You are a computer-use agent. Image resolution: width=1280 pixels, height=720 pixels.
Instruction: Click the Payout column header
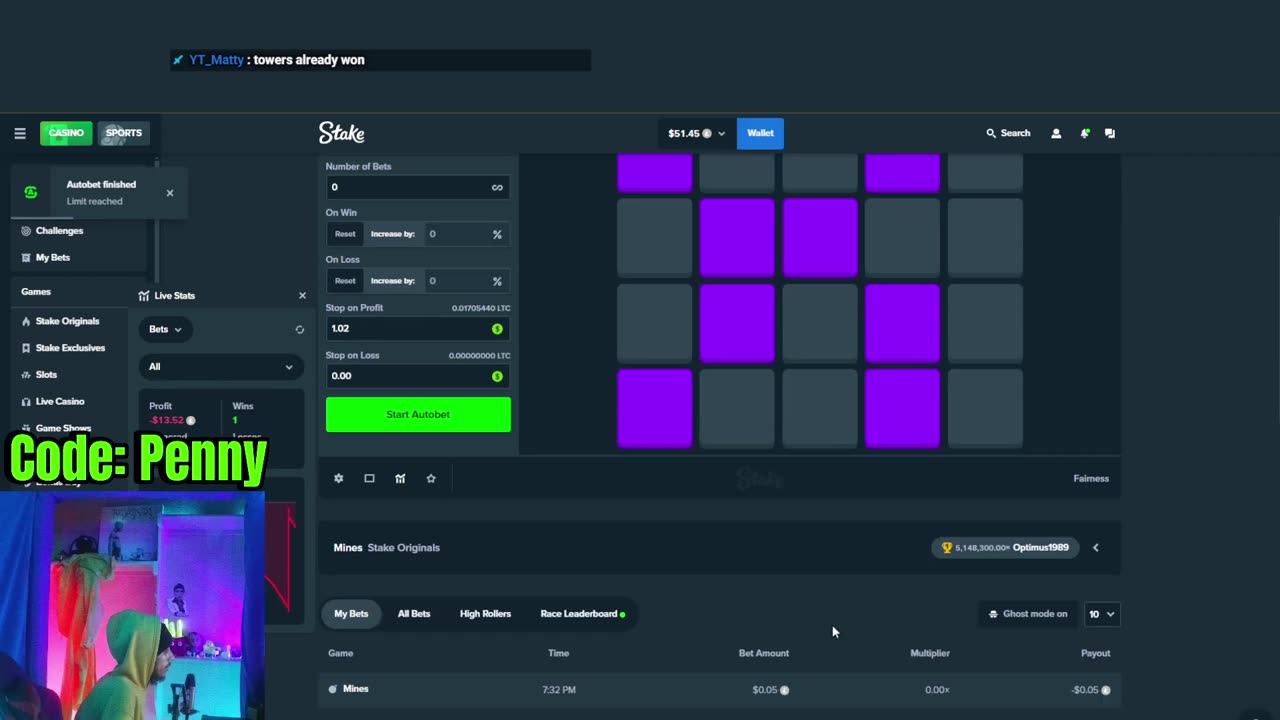click(x=1096, y=653)
